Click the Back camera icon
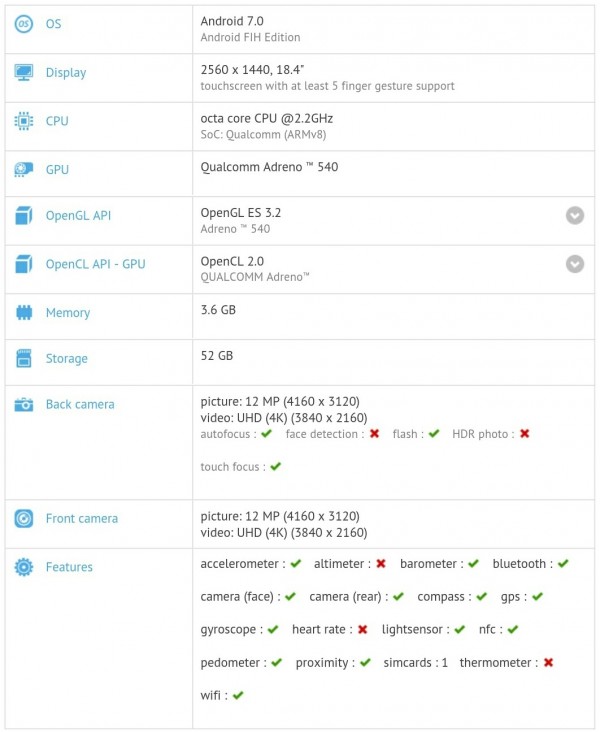The image size is (600, 732). pos(24,404)
